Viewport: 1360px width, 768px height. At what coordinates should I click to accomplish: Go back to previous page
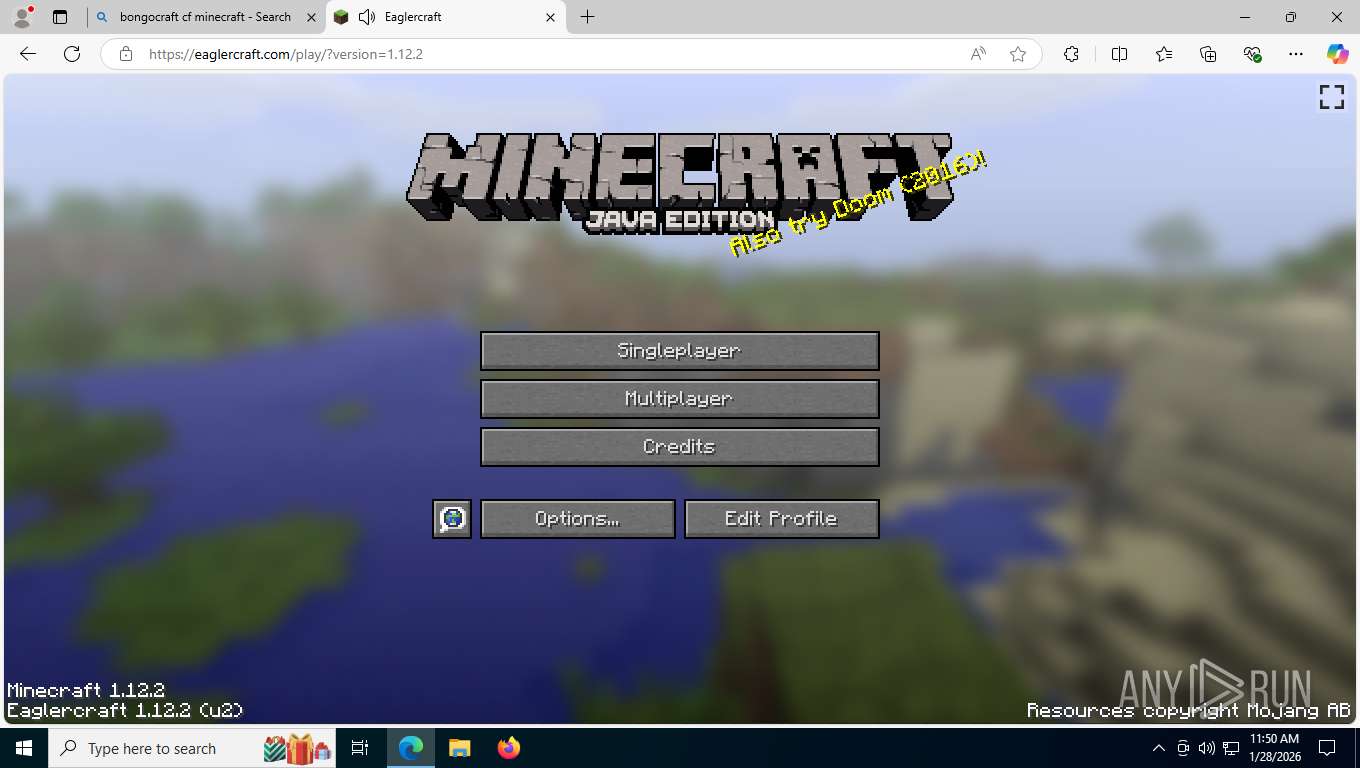28,54
